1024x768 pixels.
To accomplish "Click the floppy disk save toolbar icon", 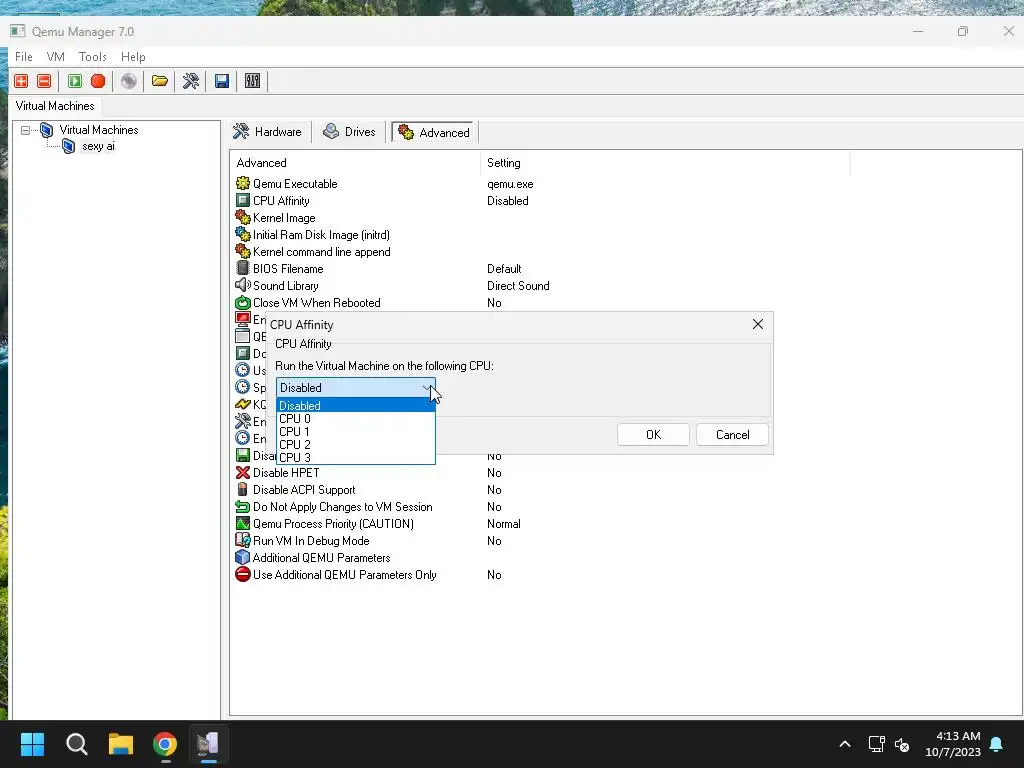I will [x=221, y=81].
